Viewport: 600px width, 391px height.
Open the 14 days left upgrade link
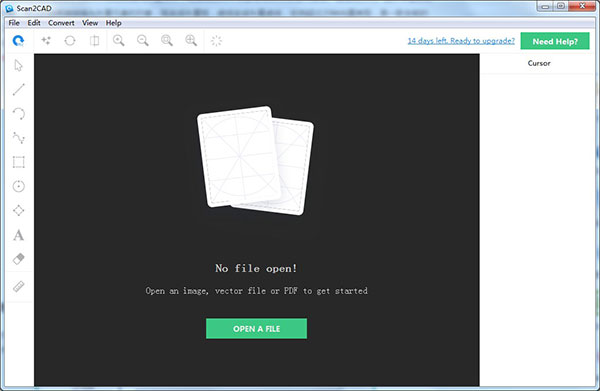(461, 41)
